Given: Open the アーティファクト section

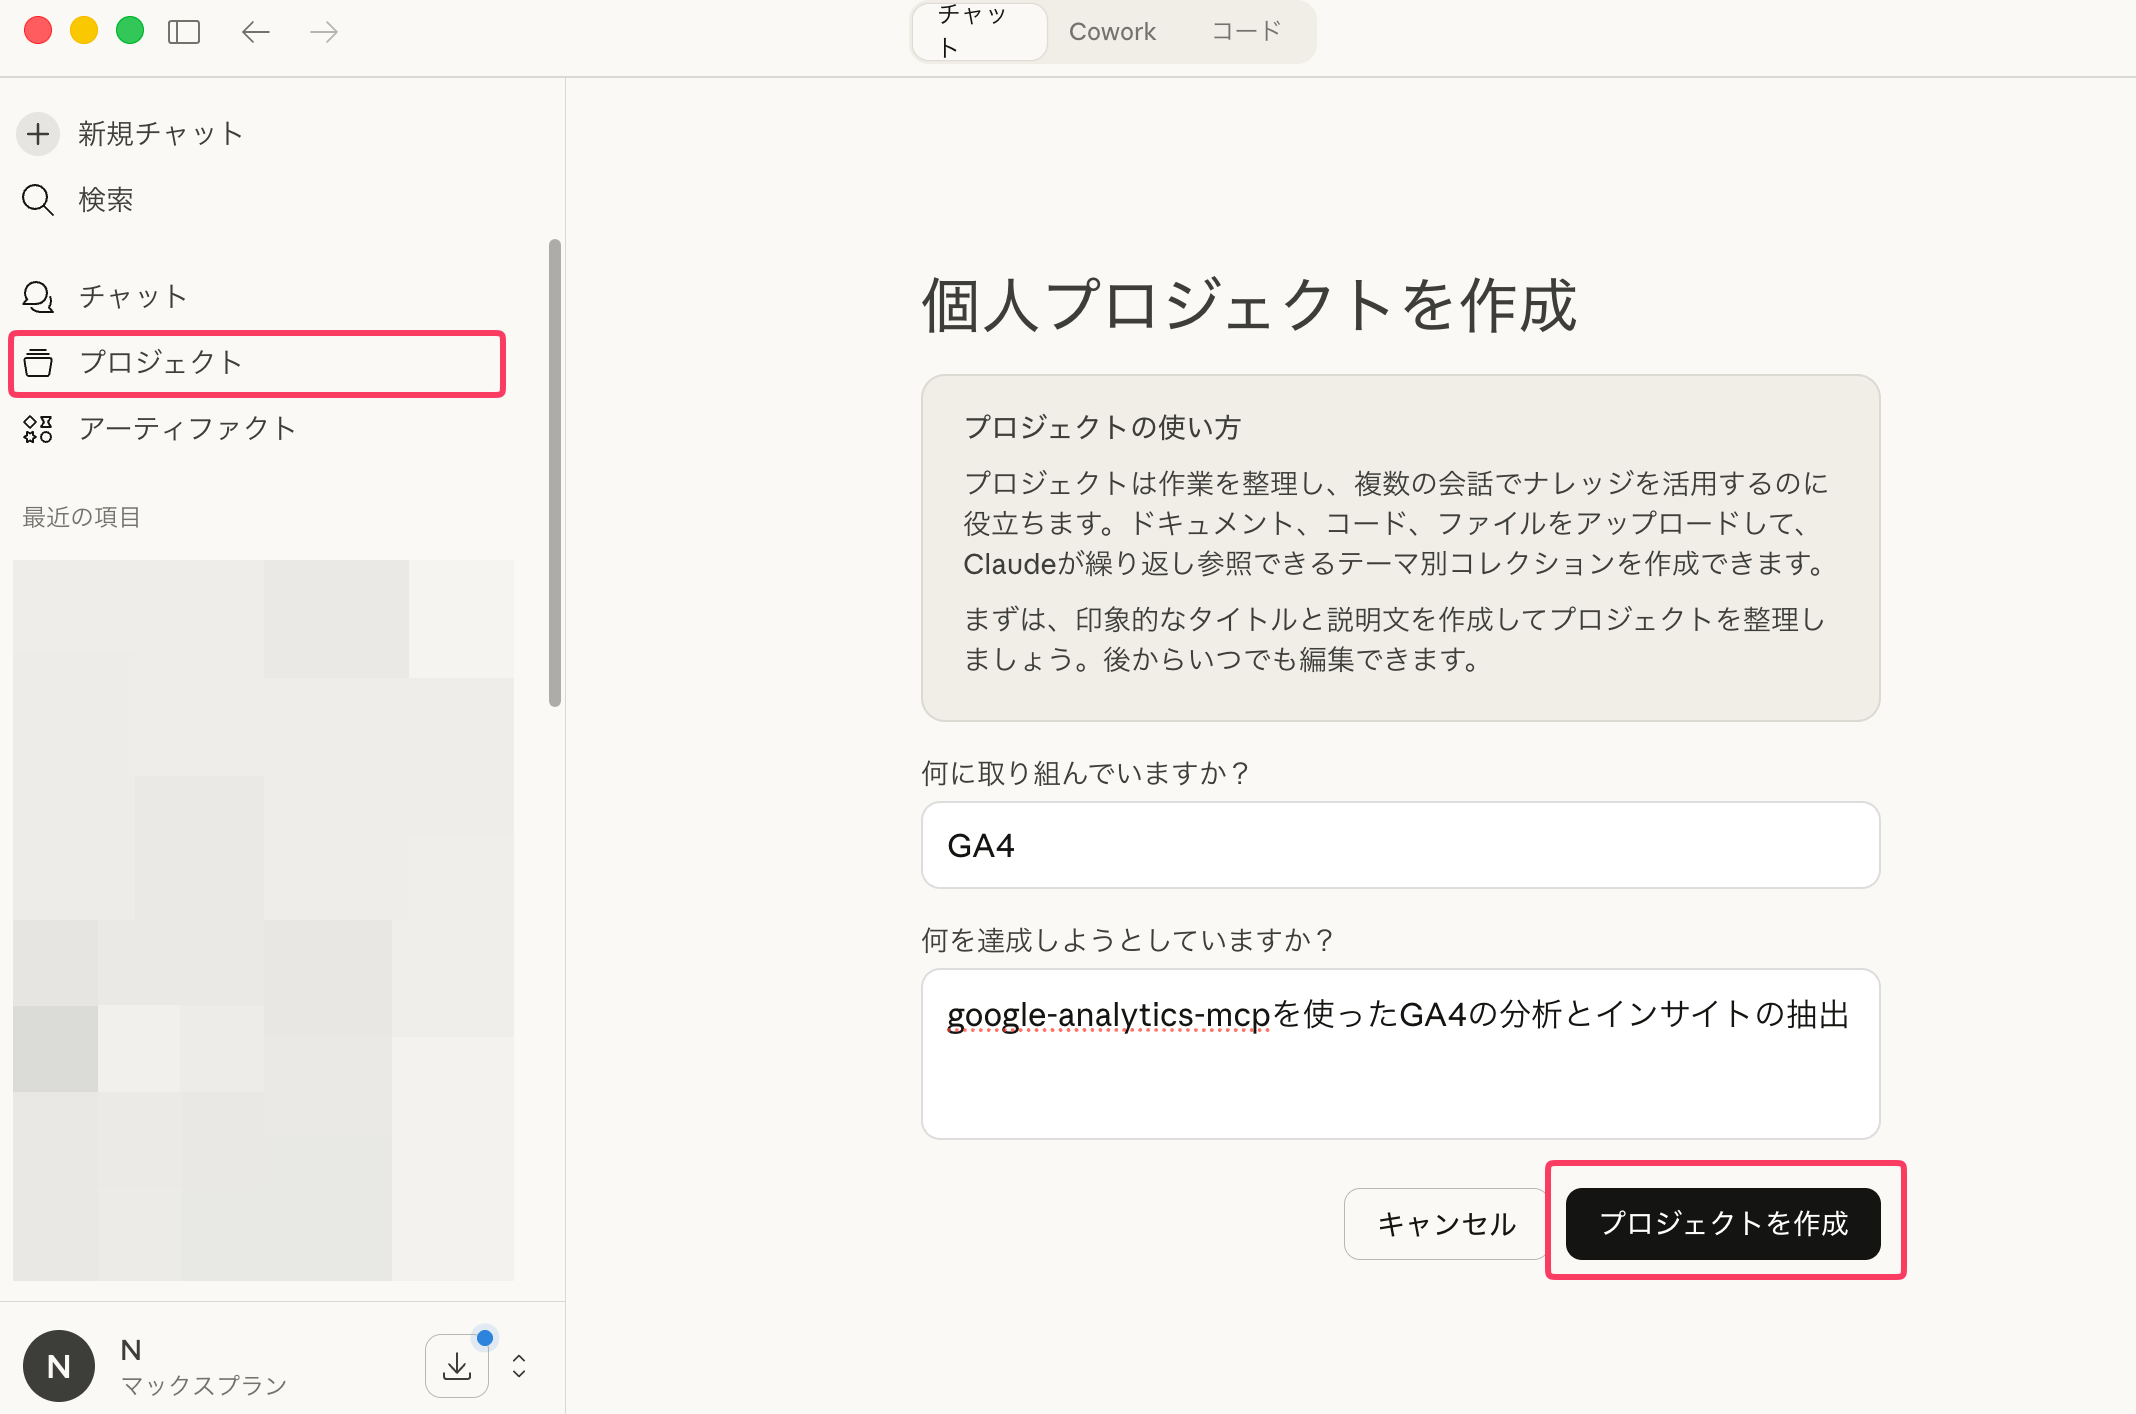Looking at the screenshot, I should (187, 429).
